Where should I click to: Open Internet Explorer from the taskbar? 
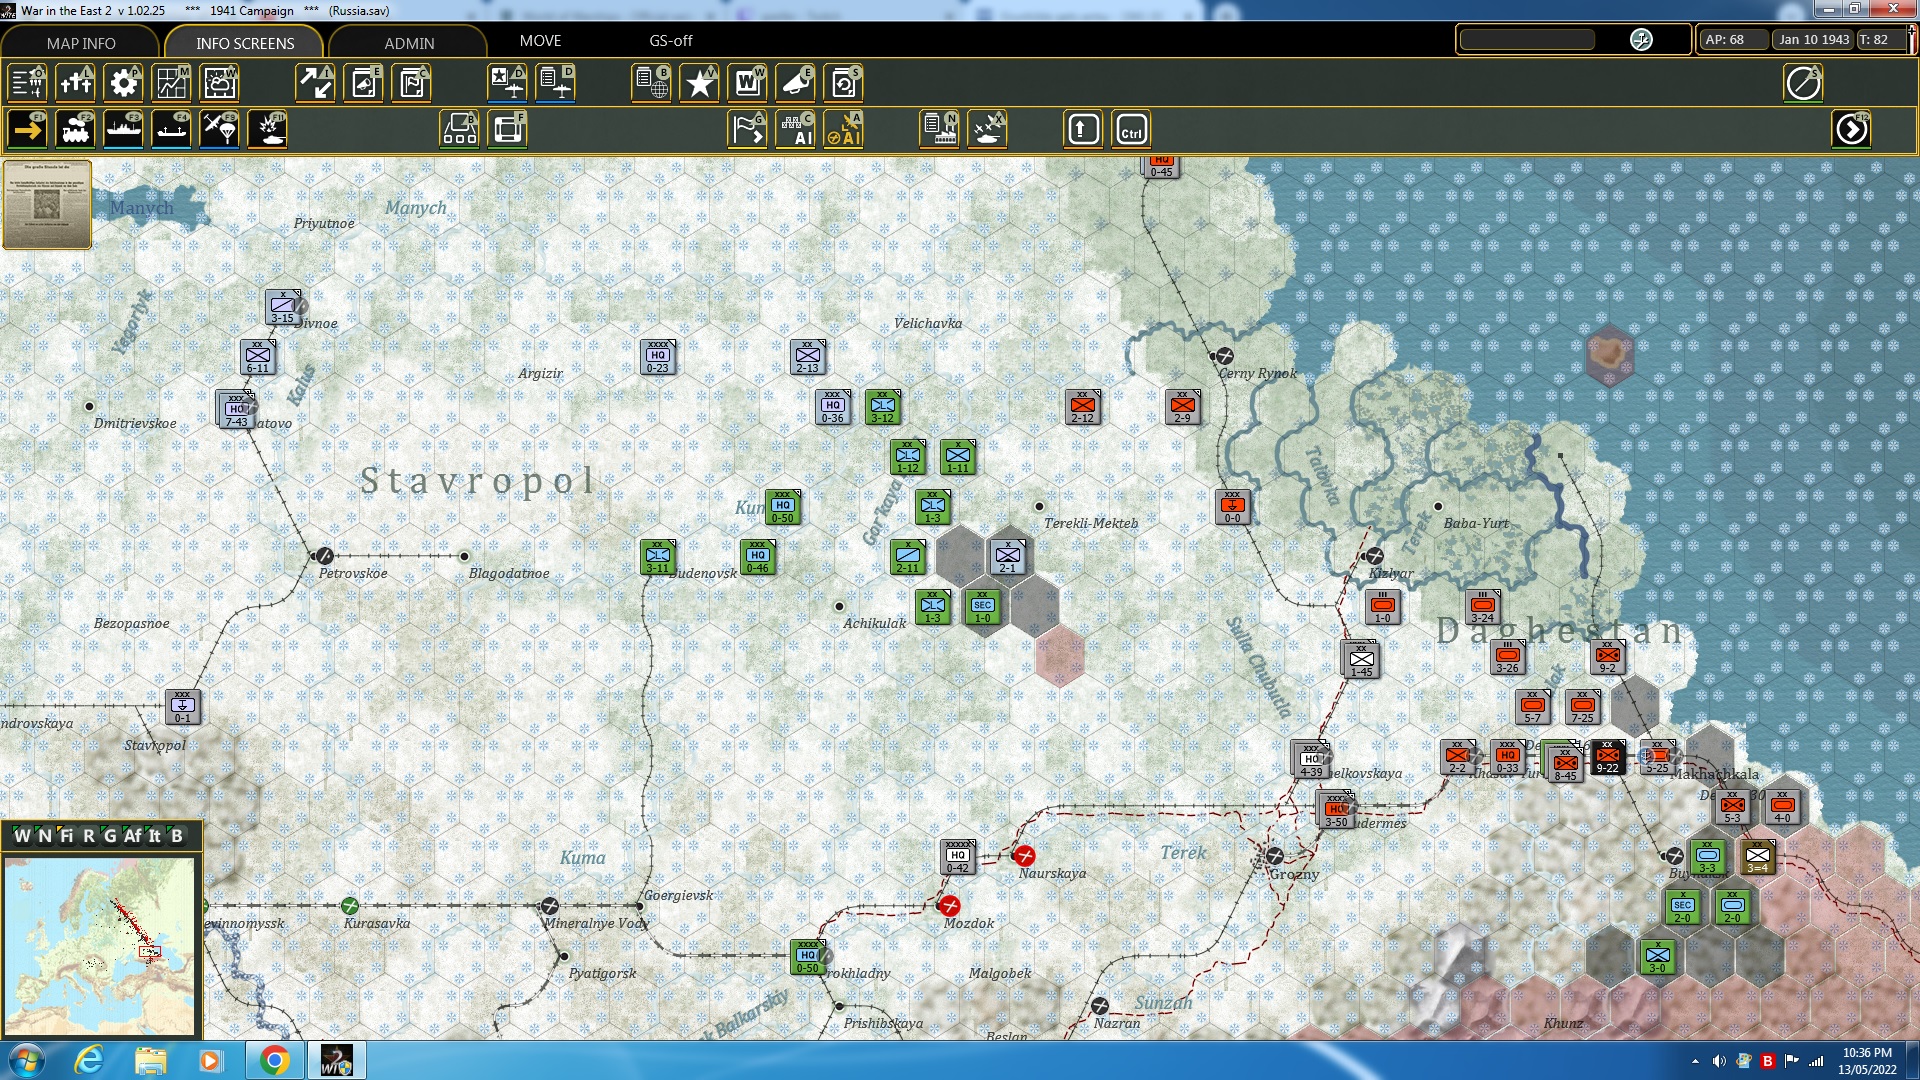[x=89, y=1060]
